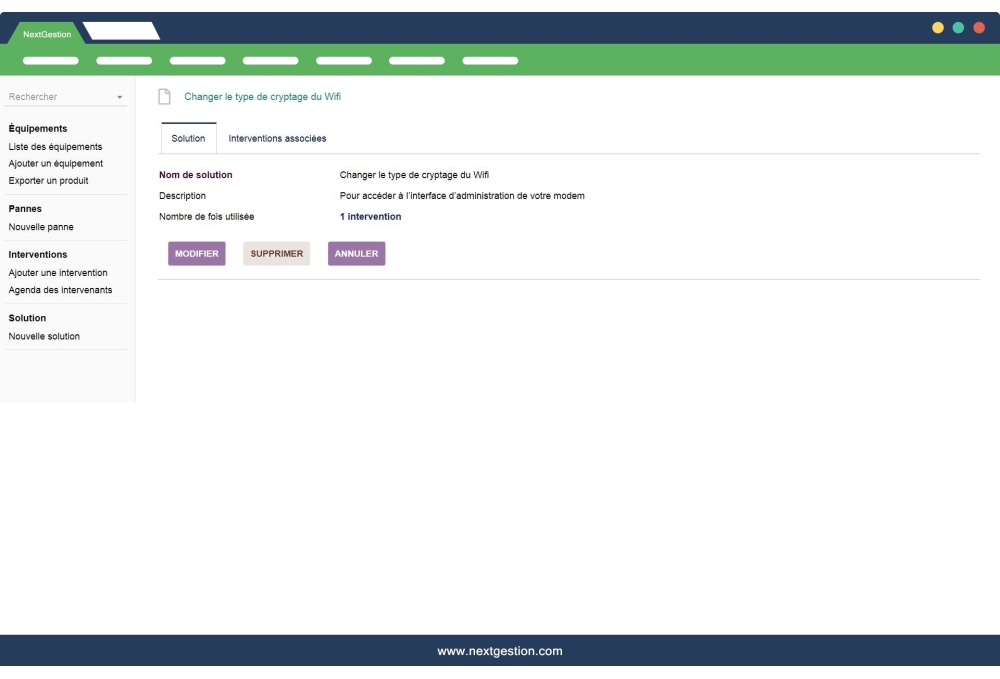This screenshot has height=679, width=1000.
Task: Click Ajouter un équipement
Action: (56, 163)
